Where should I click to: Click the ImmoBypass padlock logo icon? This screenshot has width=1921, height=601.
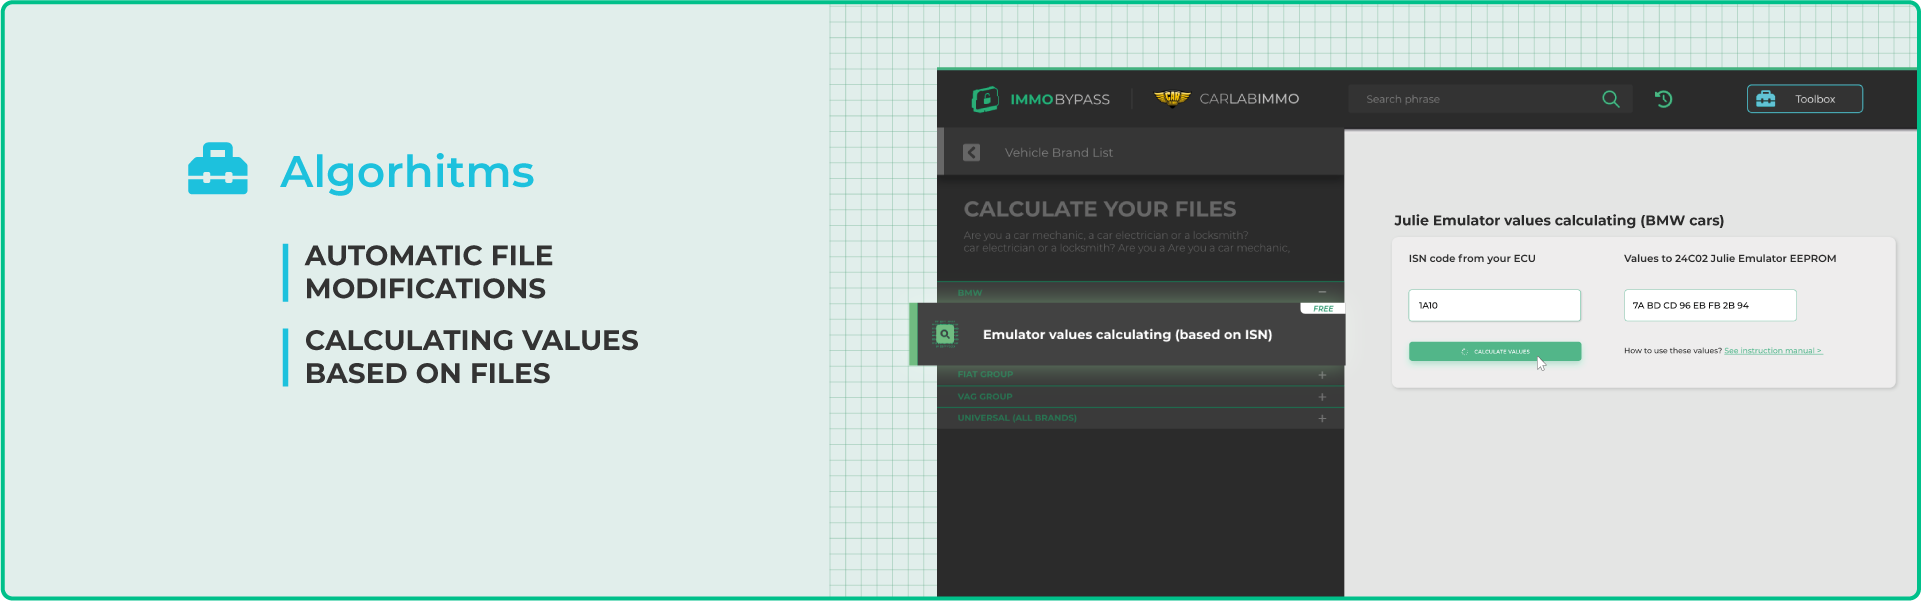point(985,99)
